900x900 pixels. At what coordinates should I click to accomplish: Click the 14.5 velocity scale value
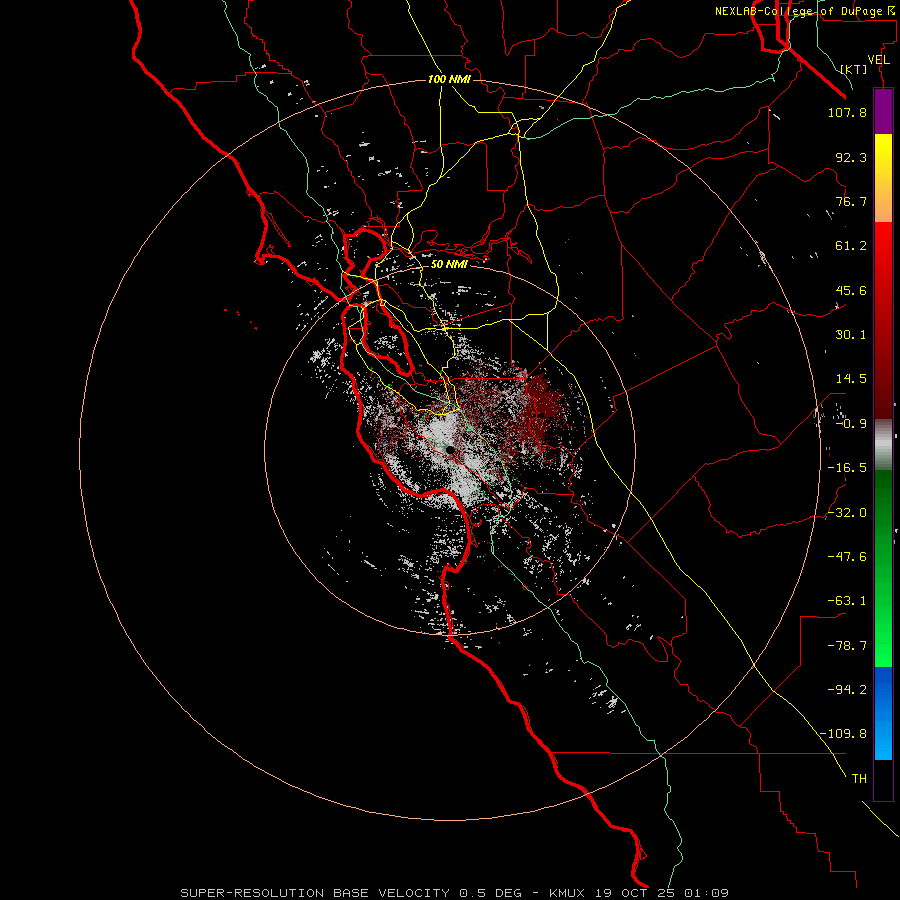coord(851,379)
